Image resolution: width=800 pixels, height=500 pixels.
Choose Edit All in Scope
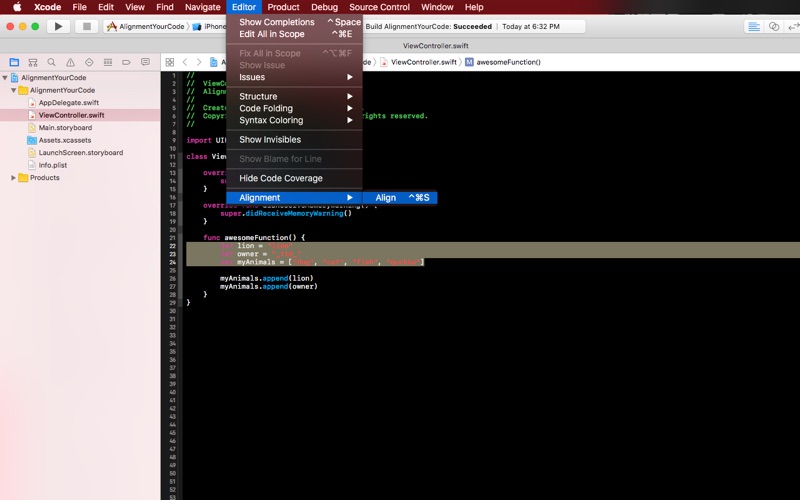(294, 34)
